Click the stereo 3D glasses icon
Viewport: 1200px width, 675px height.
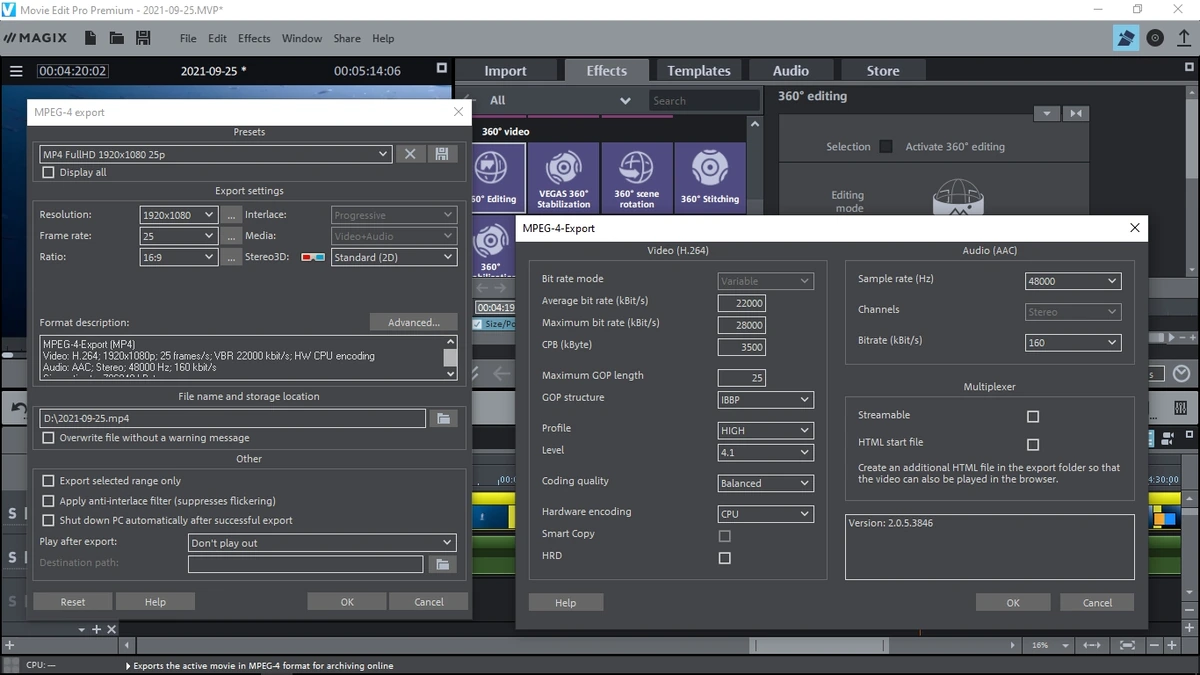point(313,257)
